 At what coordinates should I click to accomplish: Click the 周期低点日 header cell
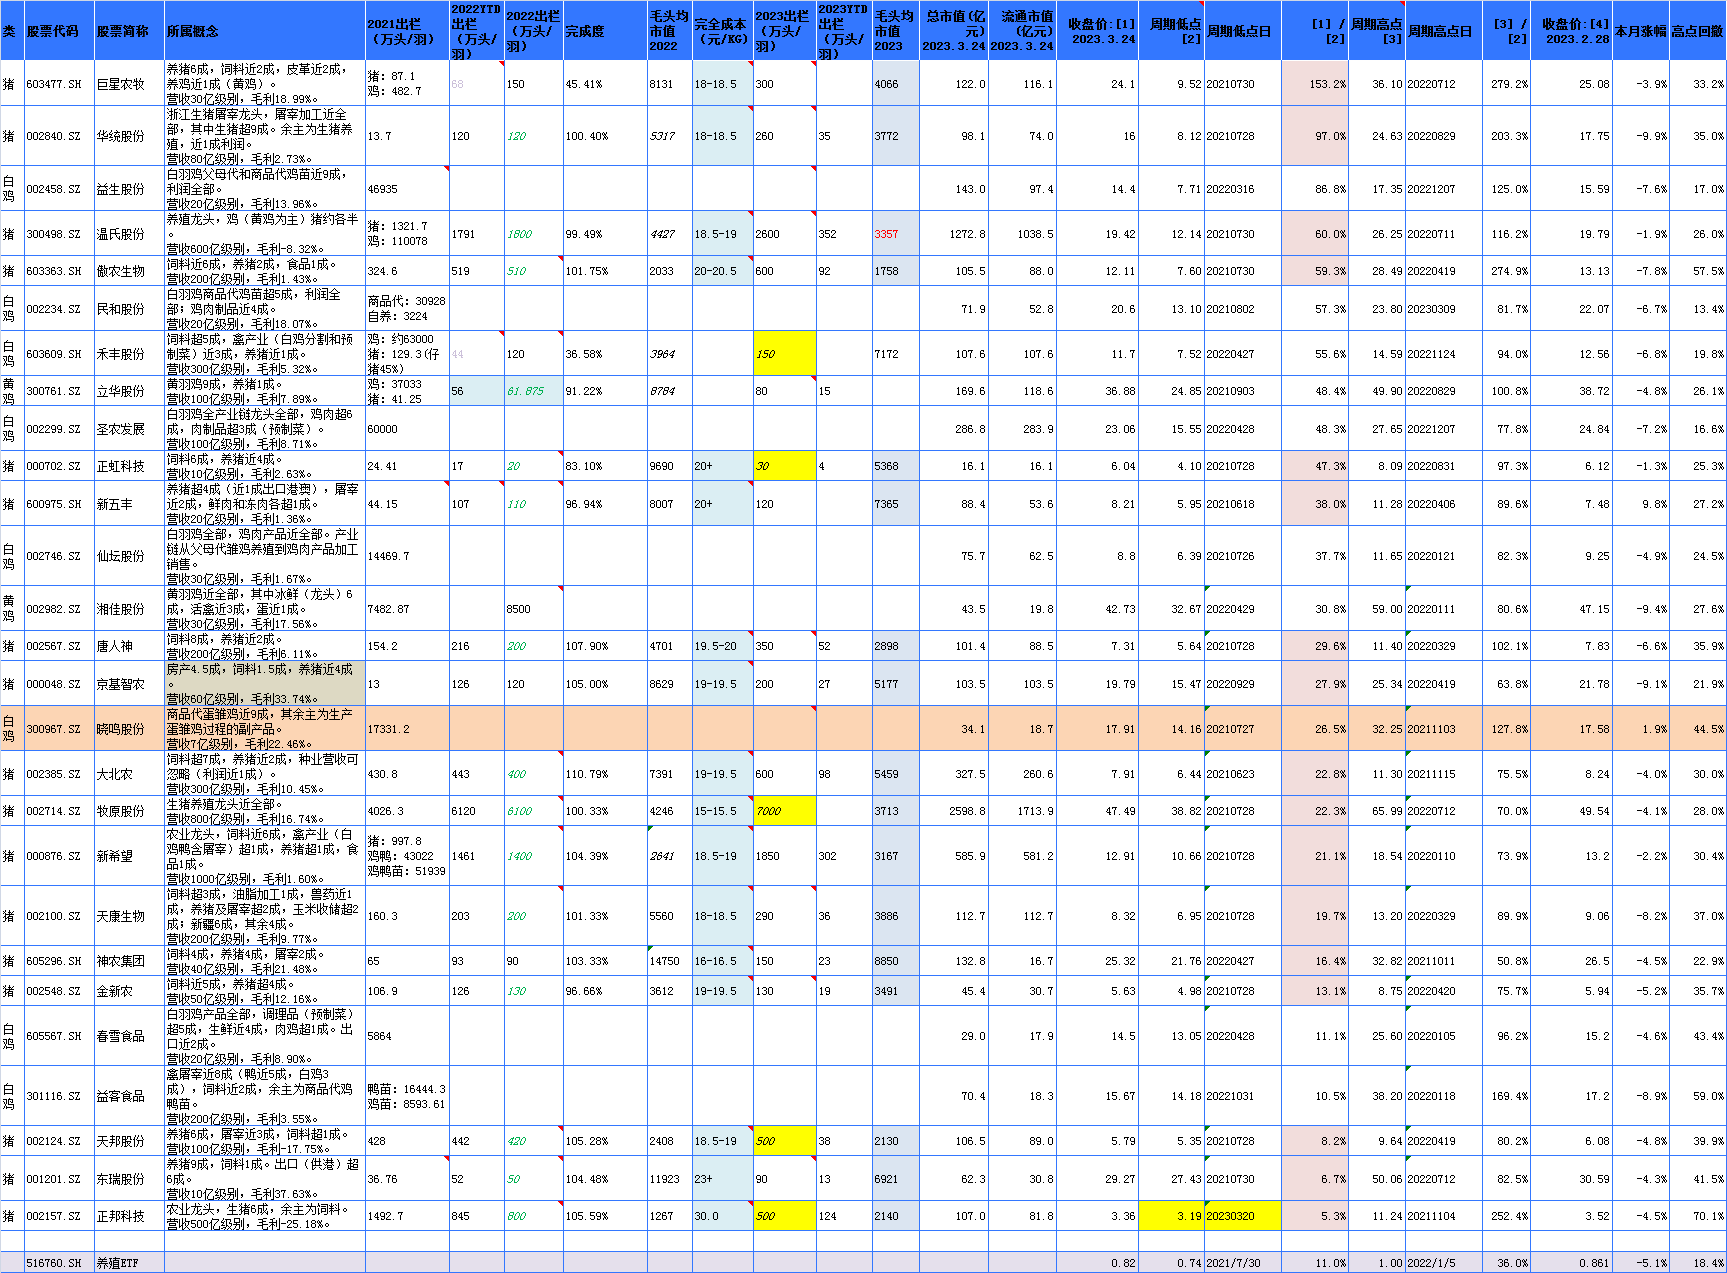(x=1242, y=31)
